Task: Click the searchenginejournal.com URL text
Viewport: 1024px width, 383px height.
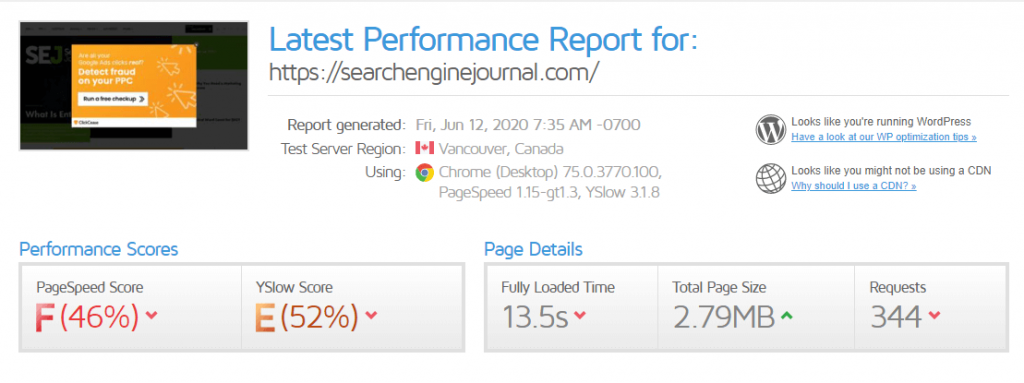Action: point(434,72)
